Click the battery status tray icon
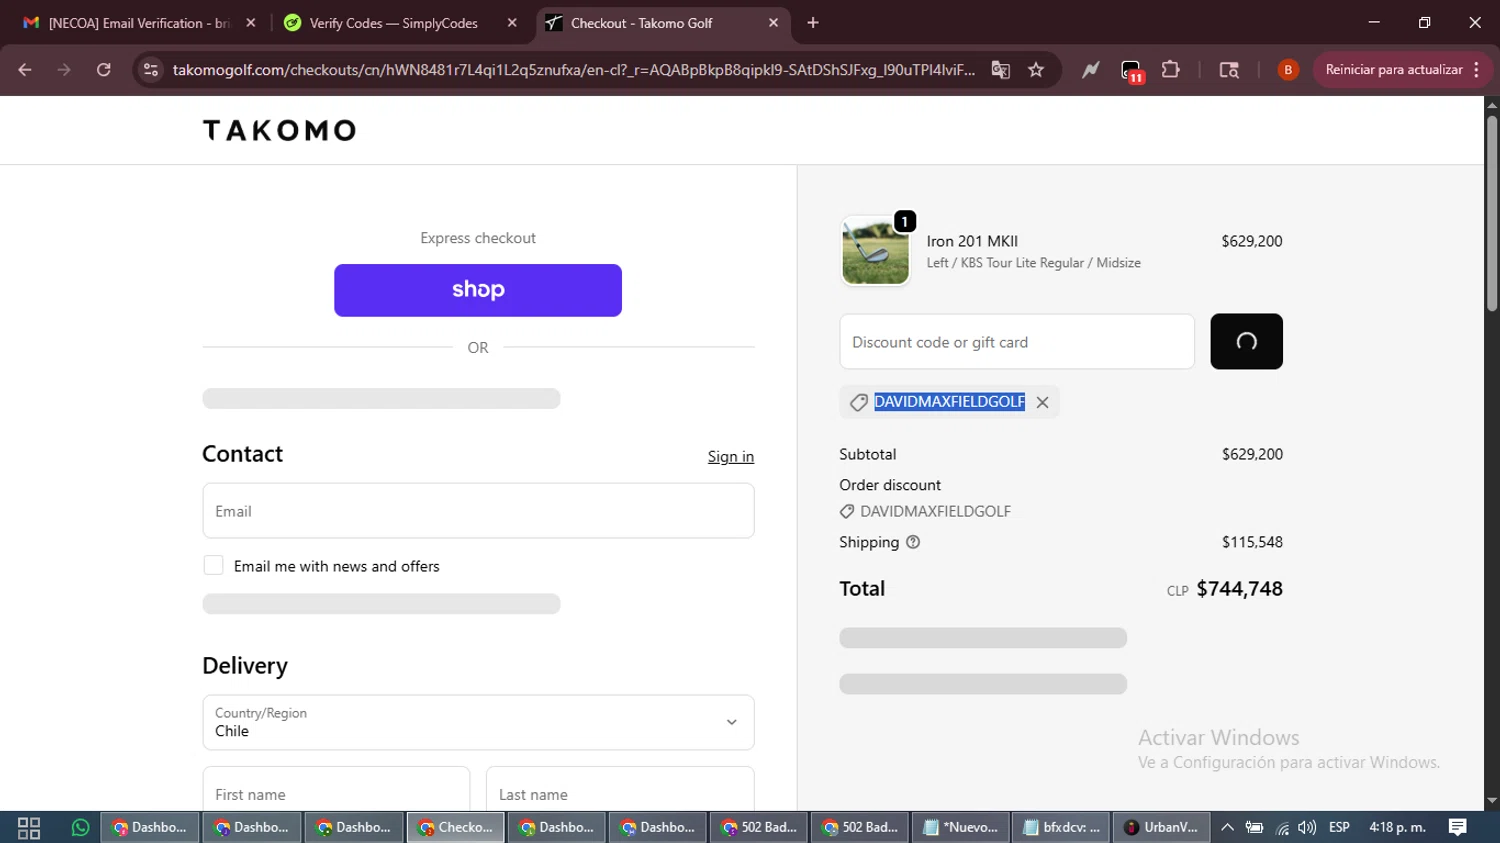 pos(1254,828)
